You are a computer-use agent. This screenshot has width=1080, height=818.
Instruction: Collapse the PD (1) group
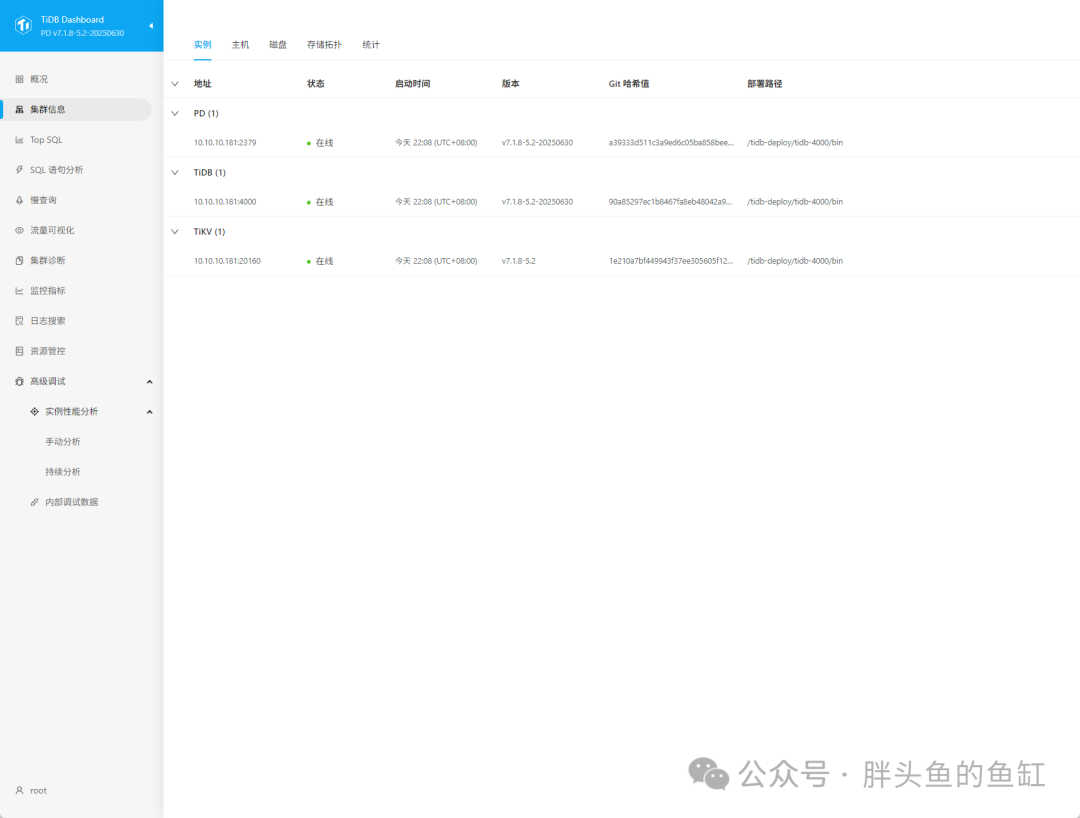tap(175, 114)
